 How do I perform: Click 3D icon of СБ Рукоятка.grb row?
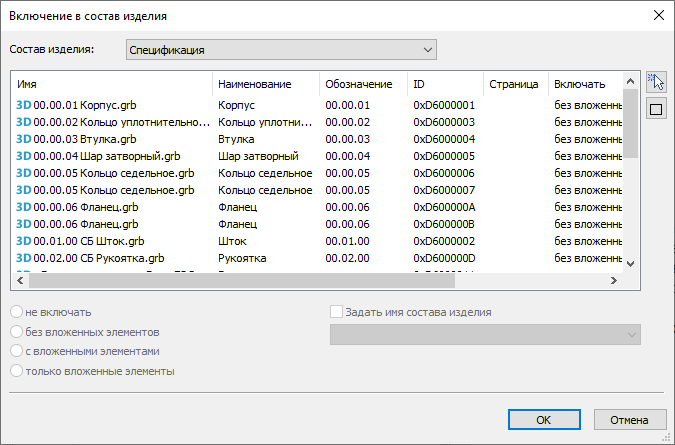(24, 258)
